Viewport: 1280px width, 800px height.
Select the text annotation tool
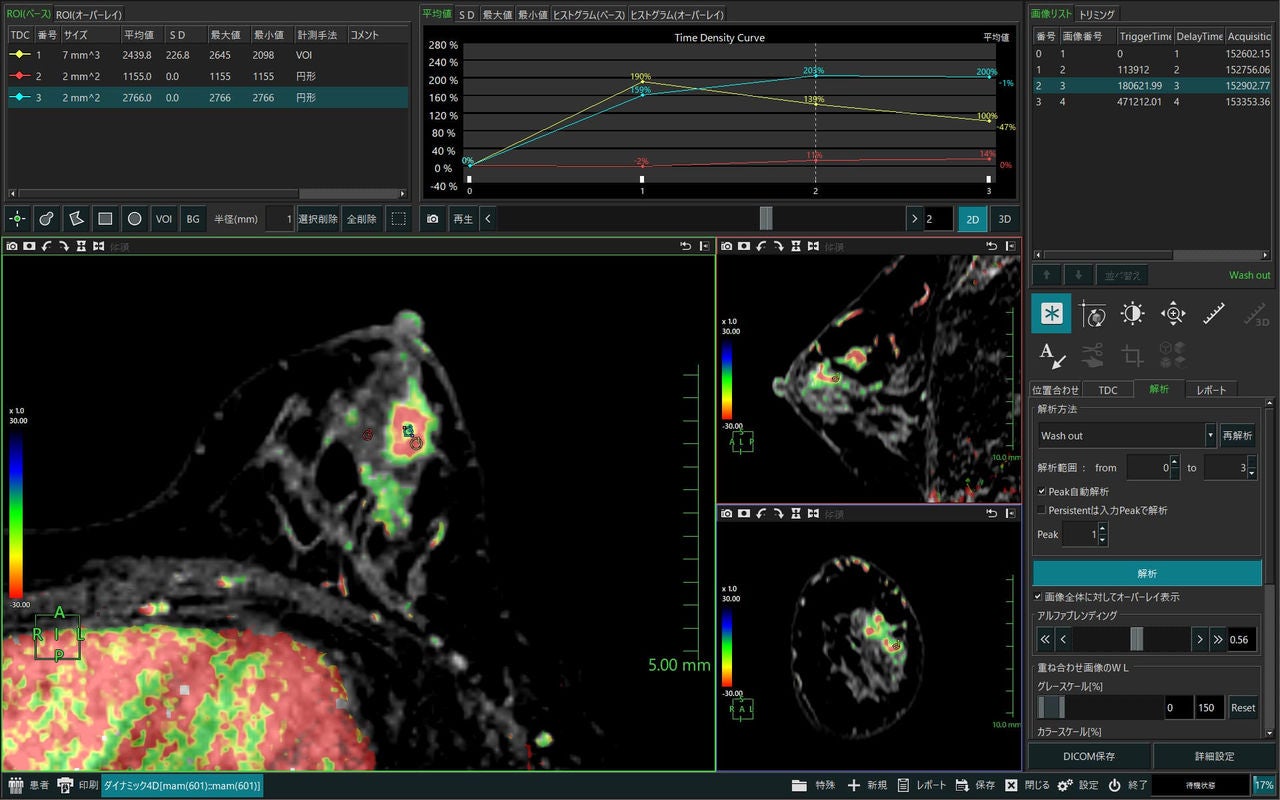(1051, 354)
